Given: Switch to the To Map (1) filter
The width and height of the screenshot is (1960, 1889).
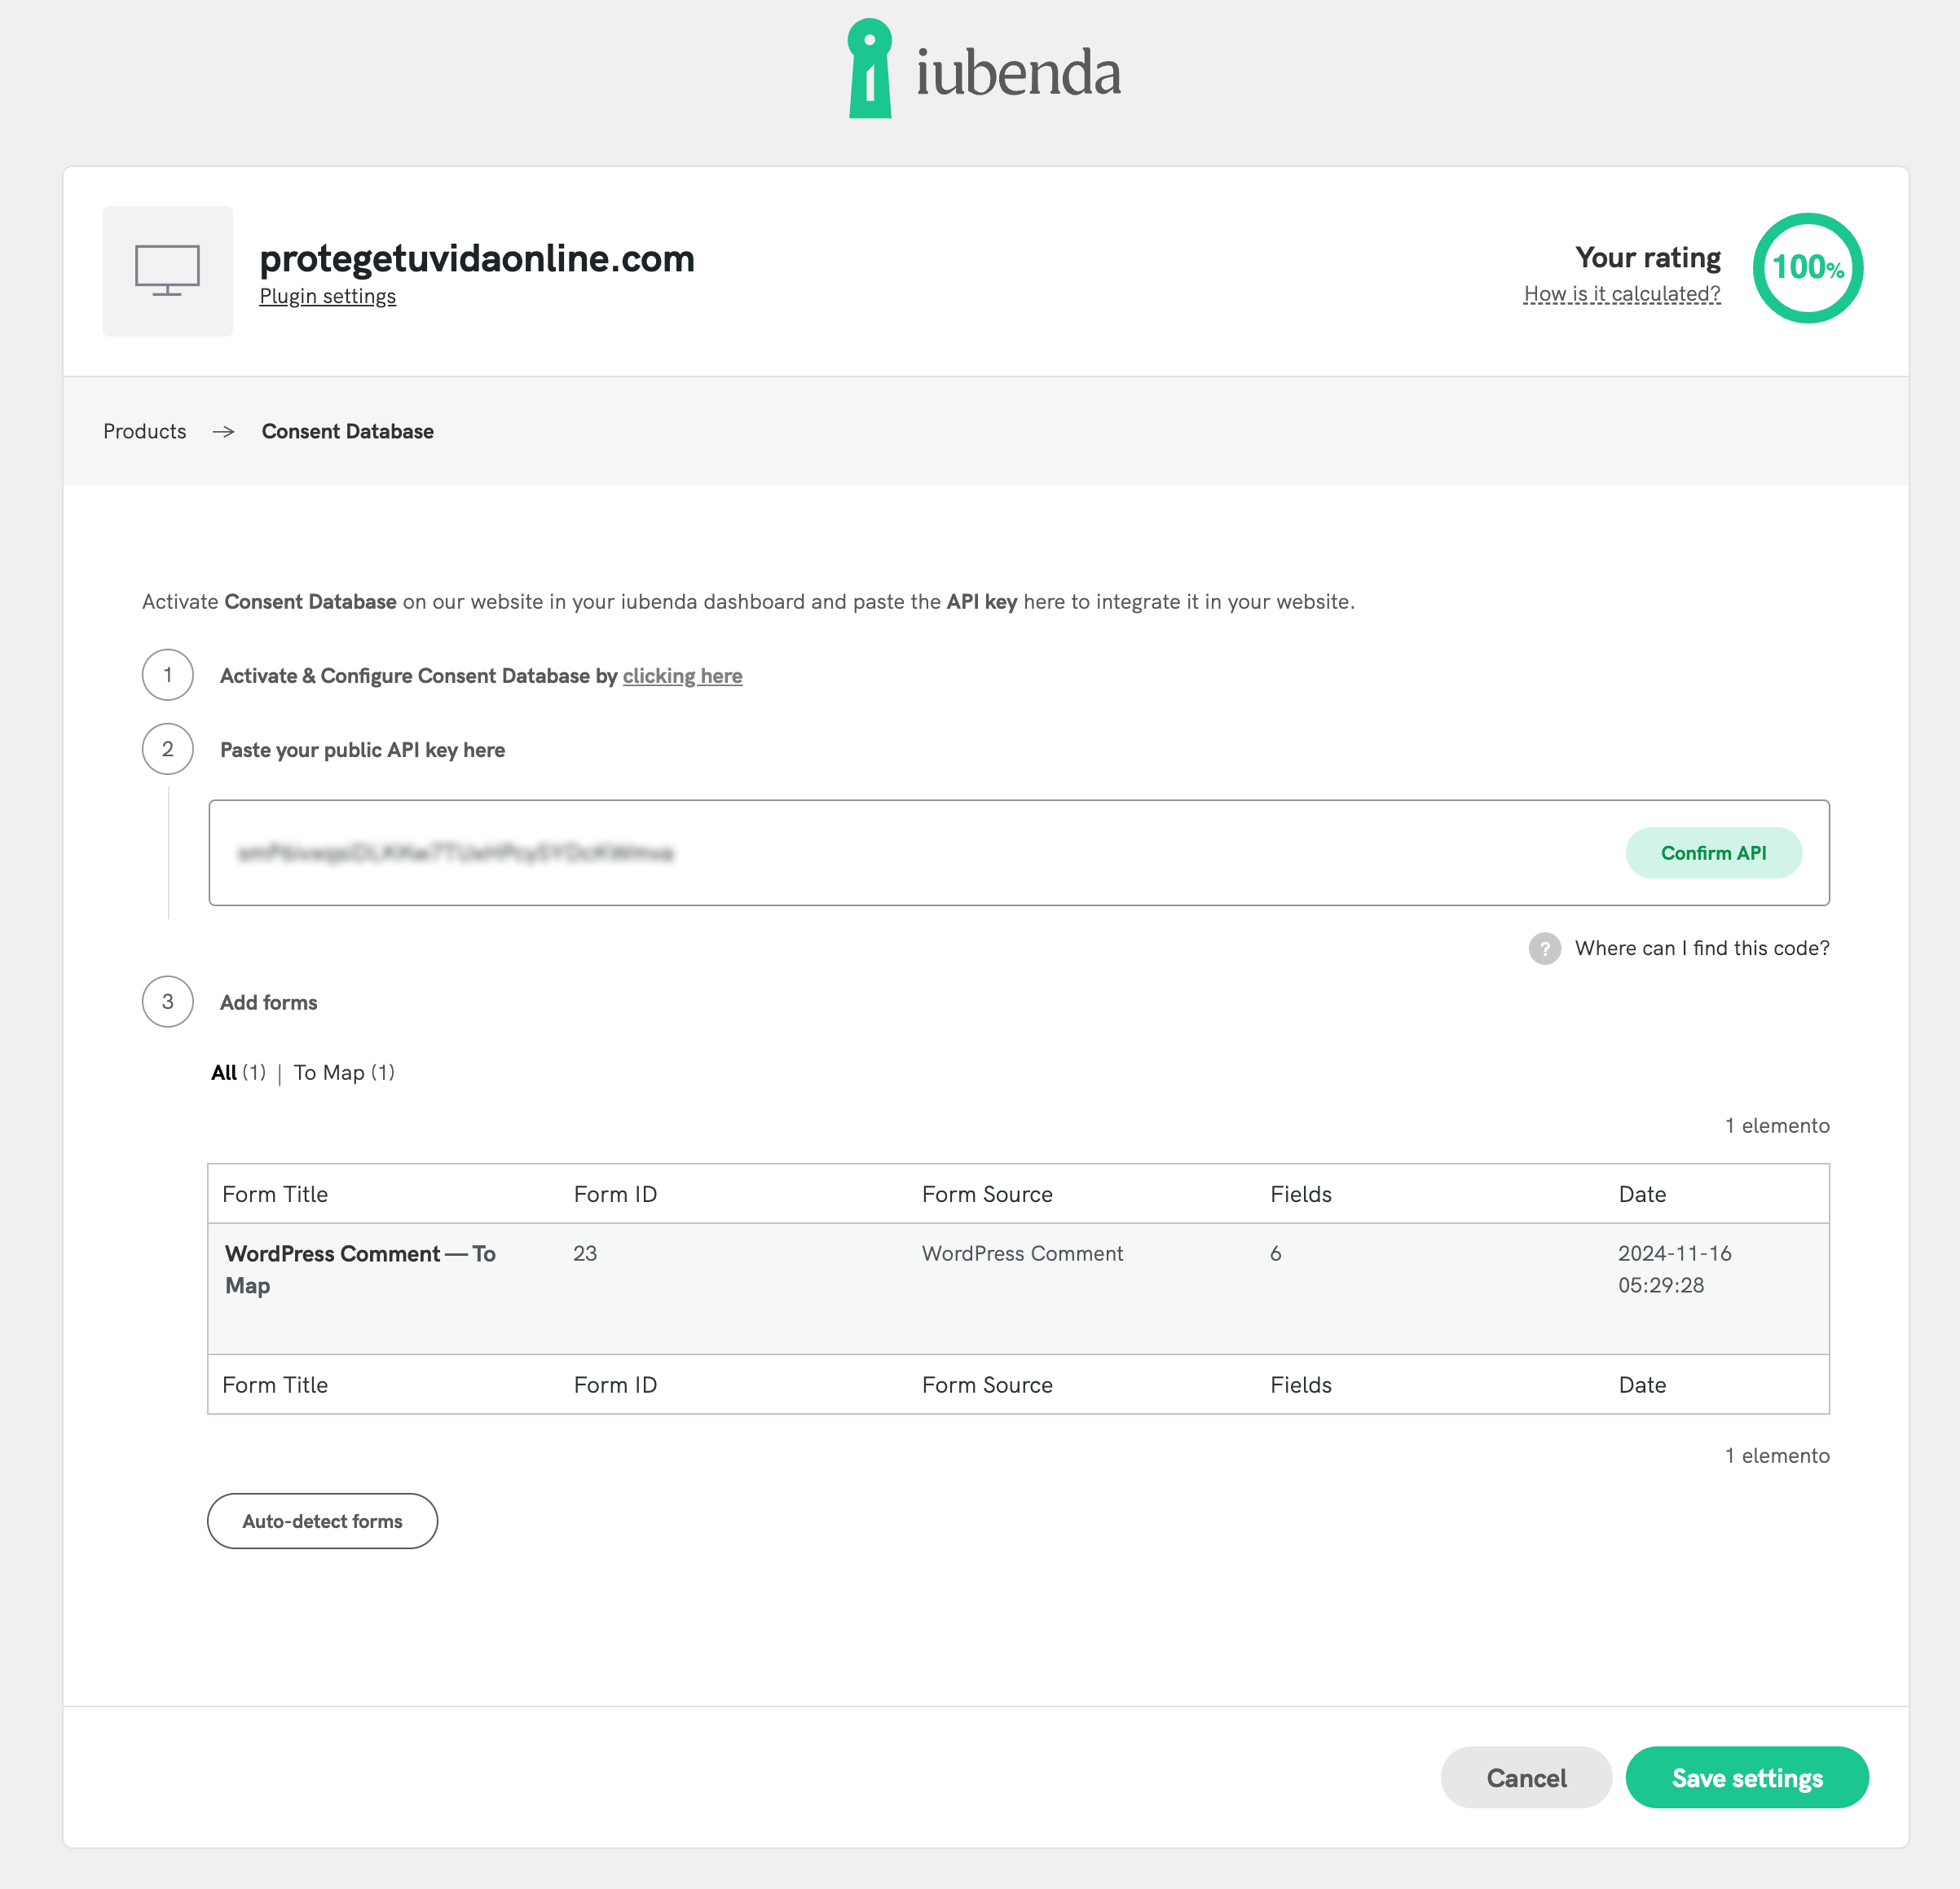Looking at the screenshot, I should pos(344,1073).
